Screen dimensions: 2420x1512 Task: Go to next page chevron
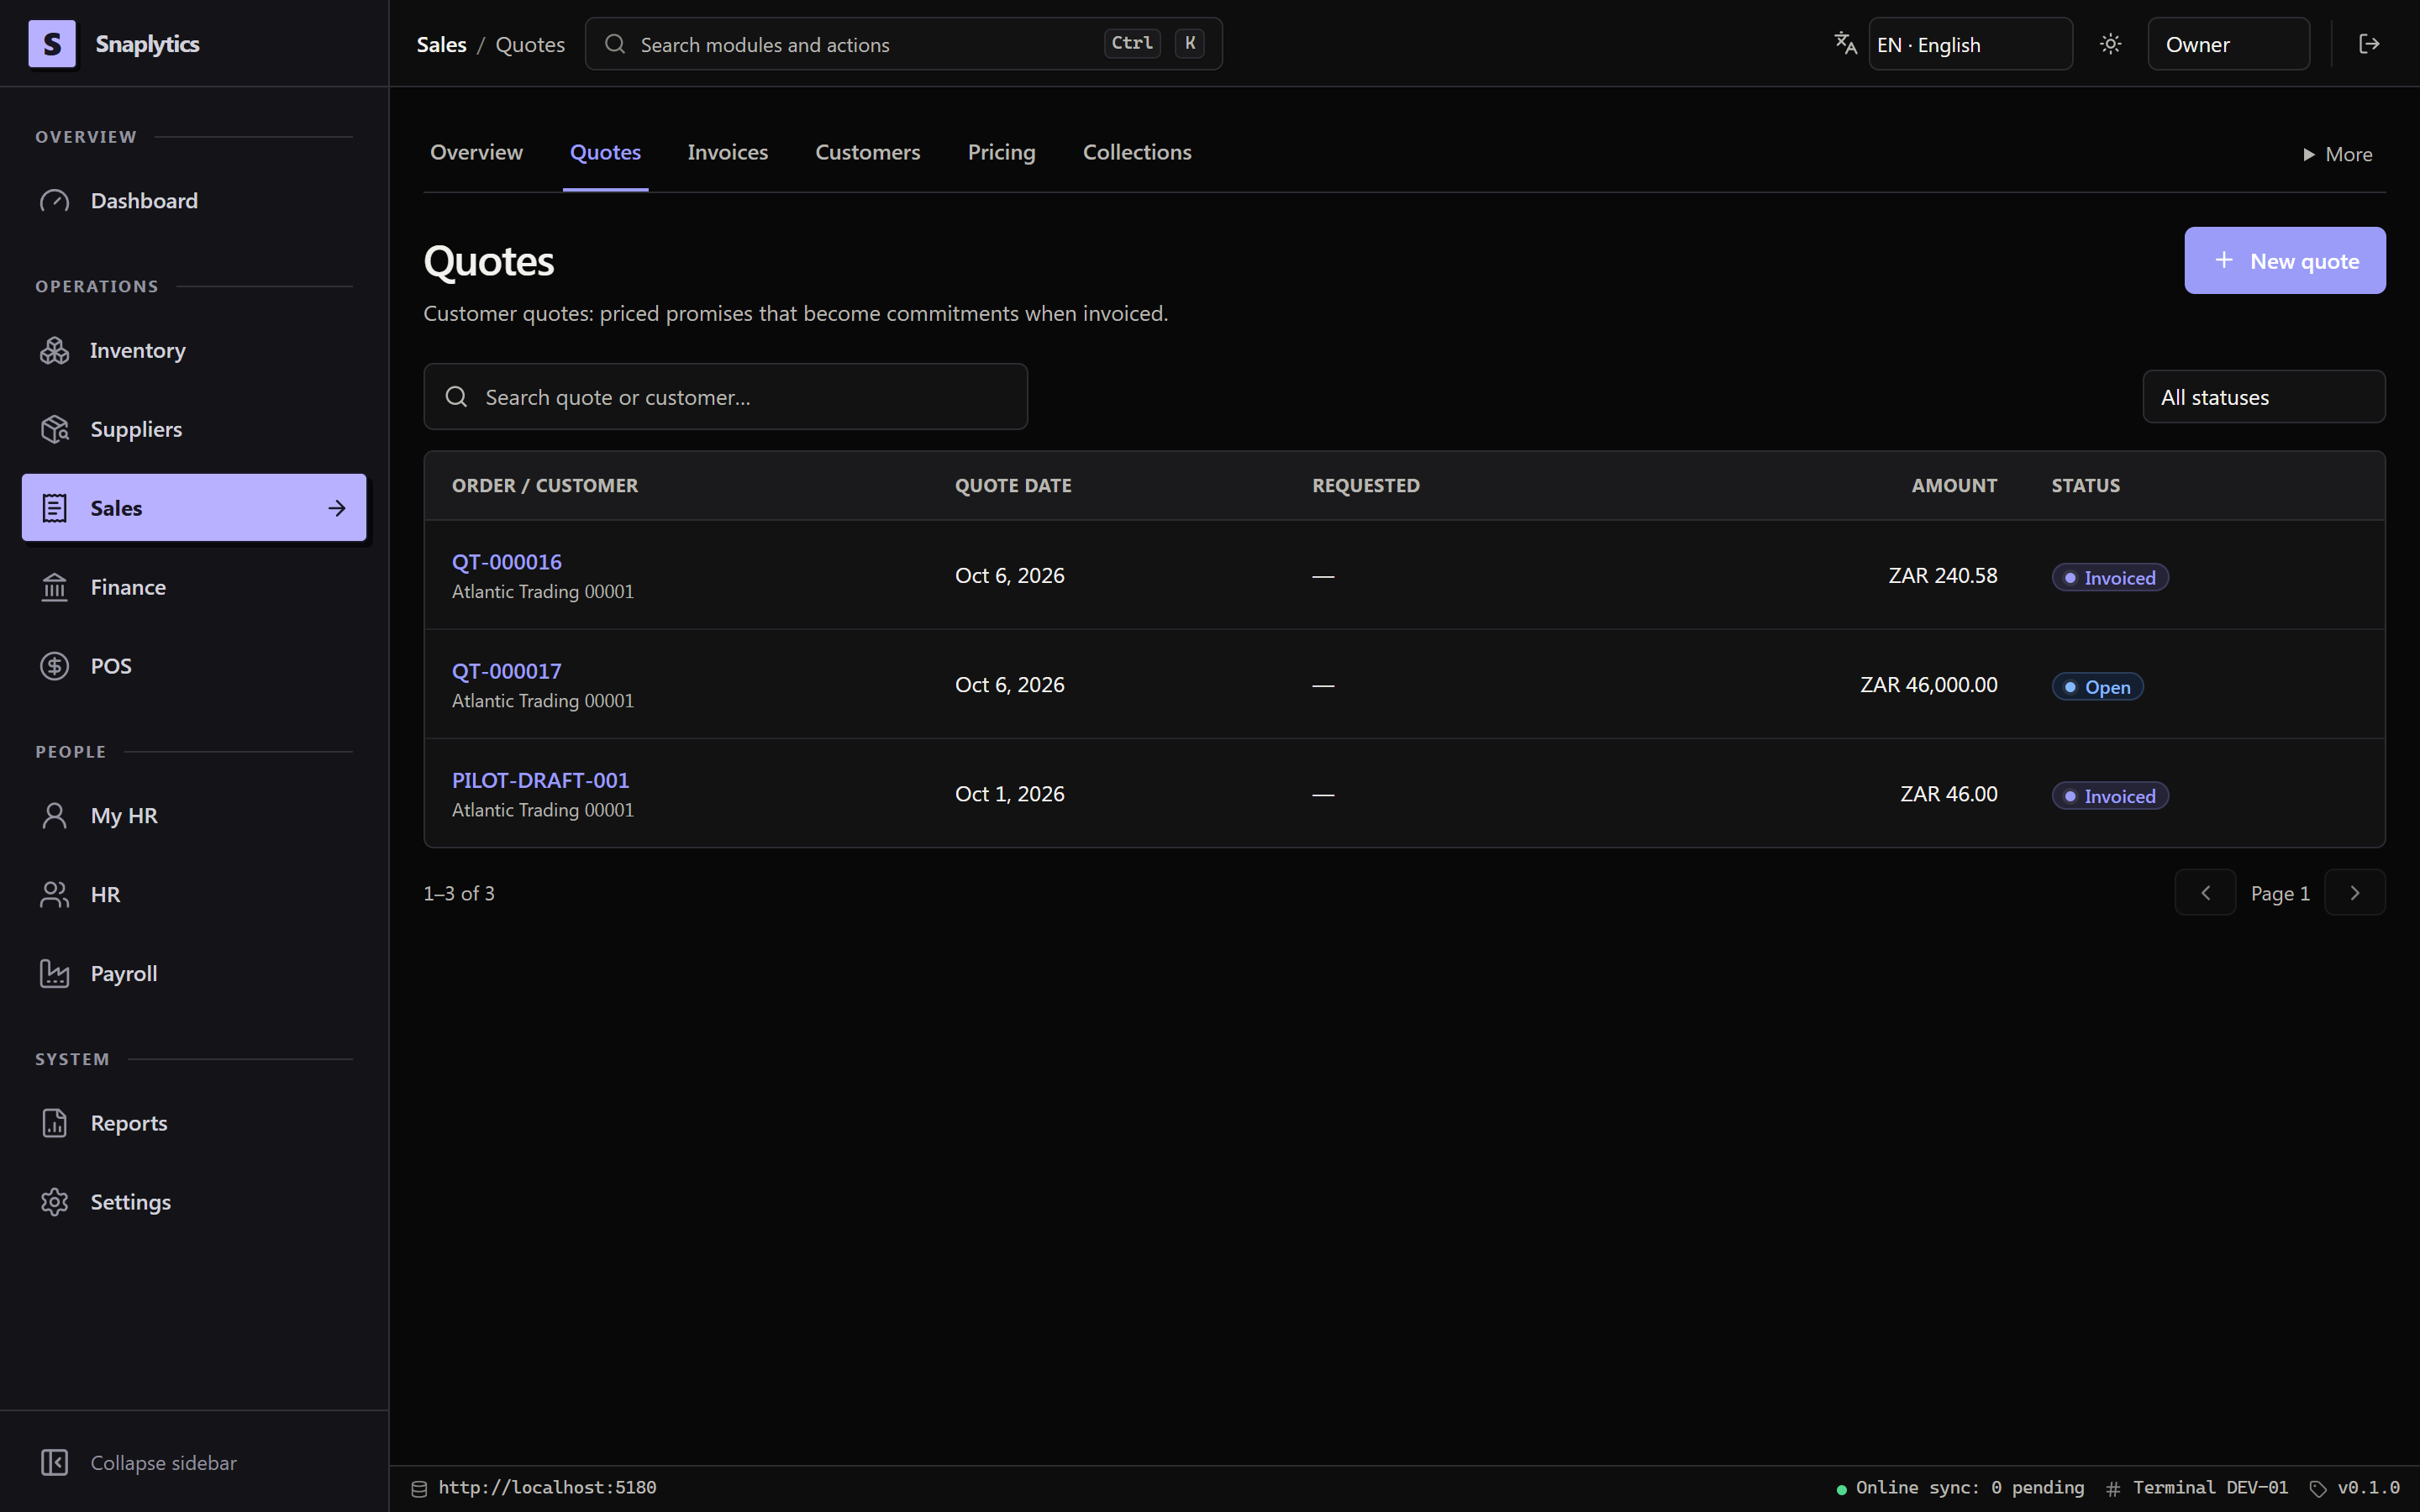point(2354,893)
